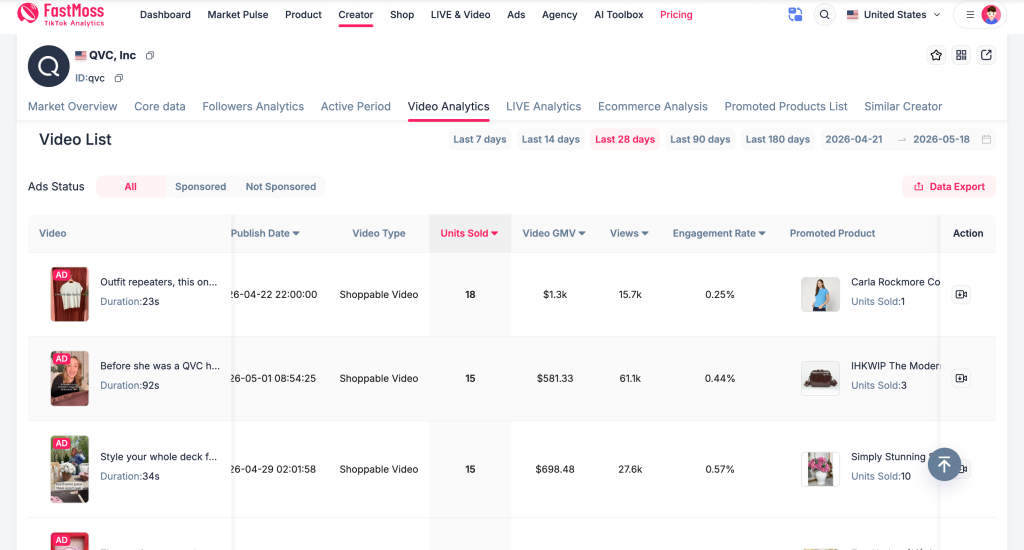
Task: Edit the start date 2026-04-21 field
Action: [854, 139]
